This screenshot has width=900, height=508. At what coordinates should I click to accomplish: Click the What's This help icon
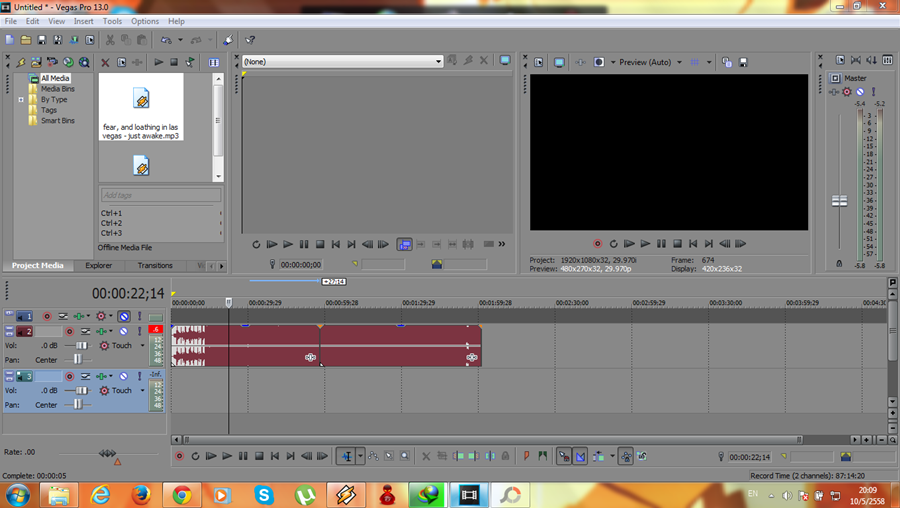250,40
